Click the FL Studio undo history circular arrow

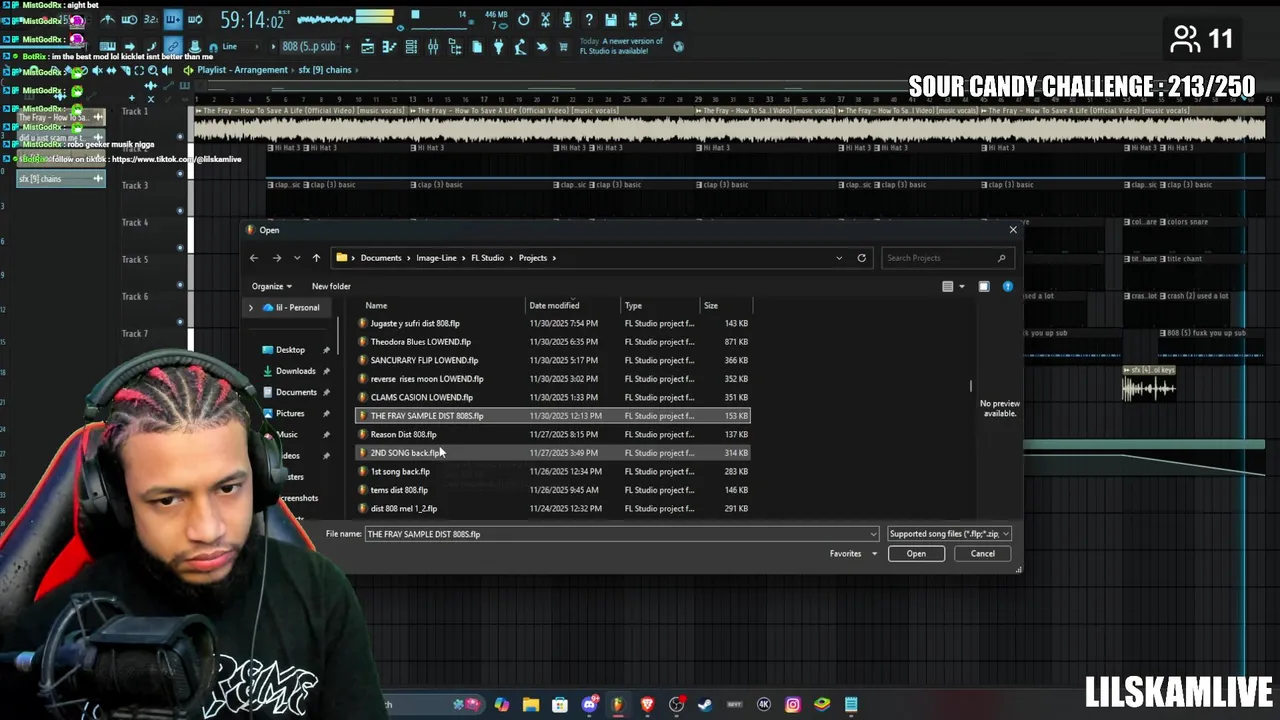(523, 20)
